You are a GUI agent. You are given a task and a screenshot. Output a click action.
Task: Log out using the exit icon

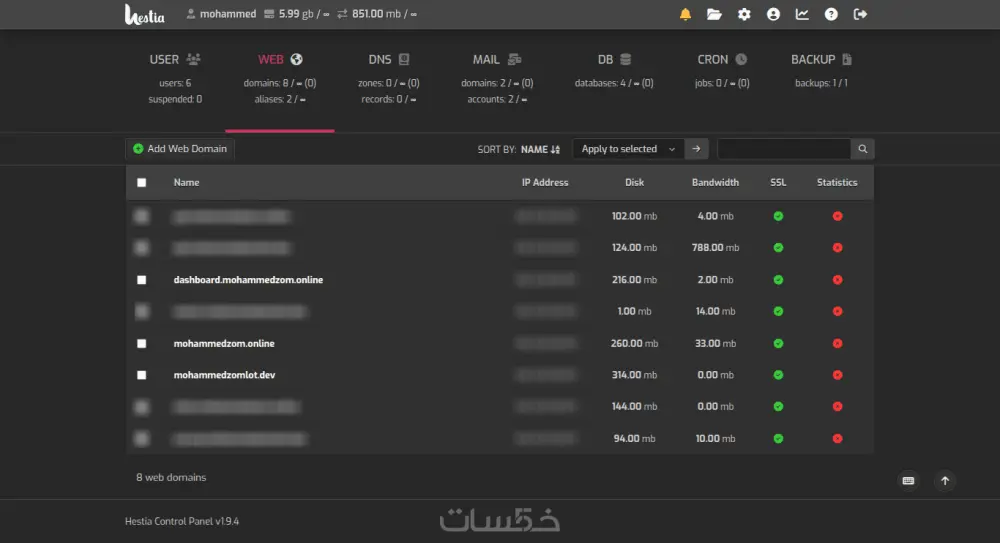point(860,14)
